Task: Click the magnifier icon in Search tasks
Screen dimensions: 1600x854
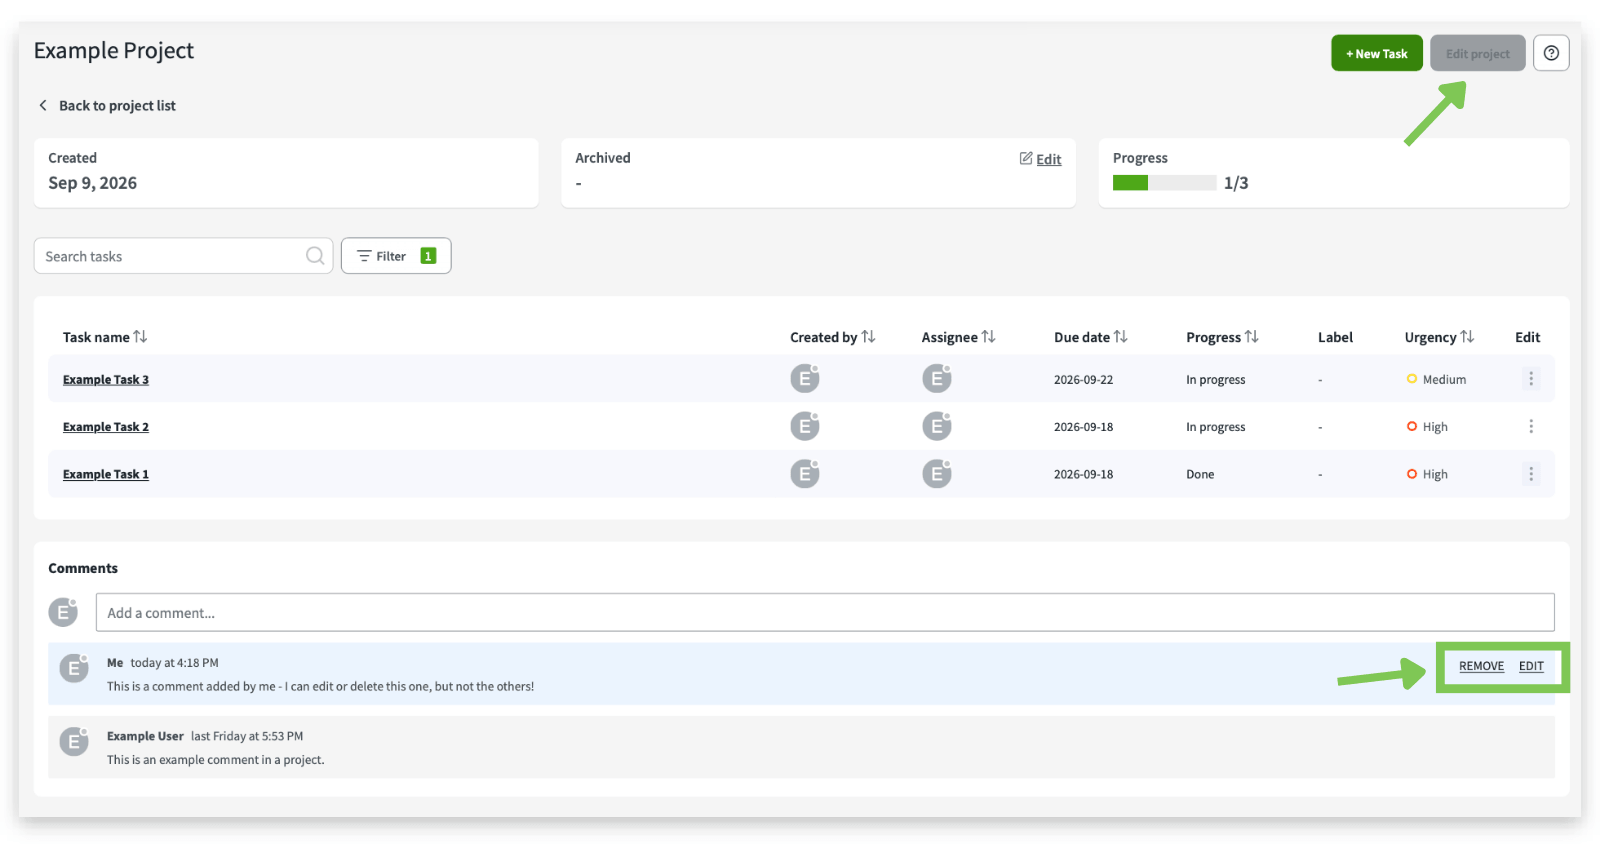Action: click(x=315, y=256)
